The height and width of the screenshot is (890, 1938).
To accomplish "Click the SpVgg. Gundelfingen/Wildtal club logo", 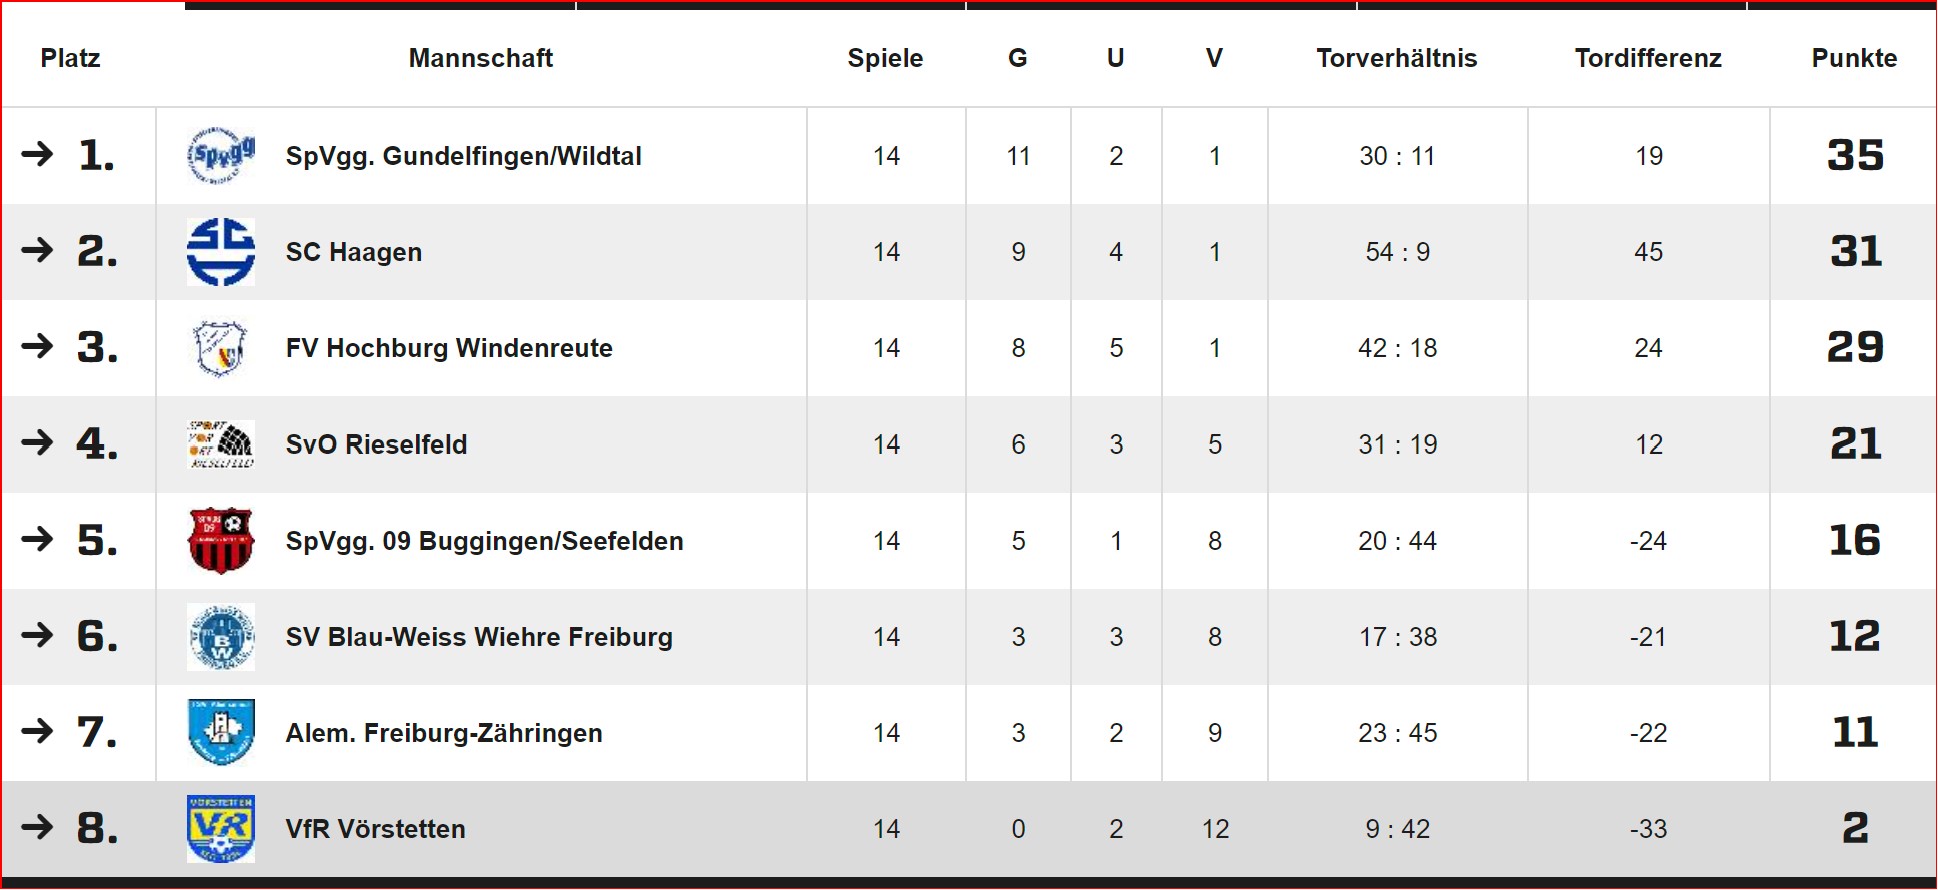I will click(221, 156).
